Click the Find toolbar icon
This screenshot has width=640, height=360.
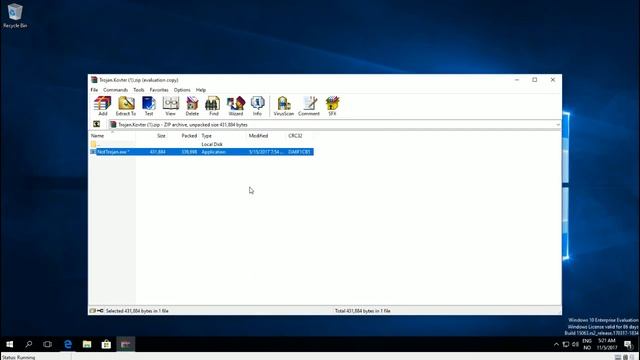tap(213, 106)
